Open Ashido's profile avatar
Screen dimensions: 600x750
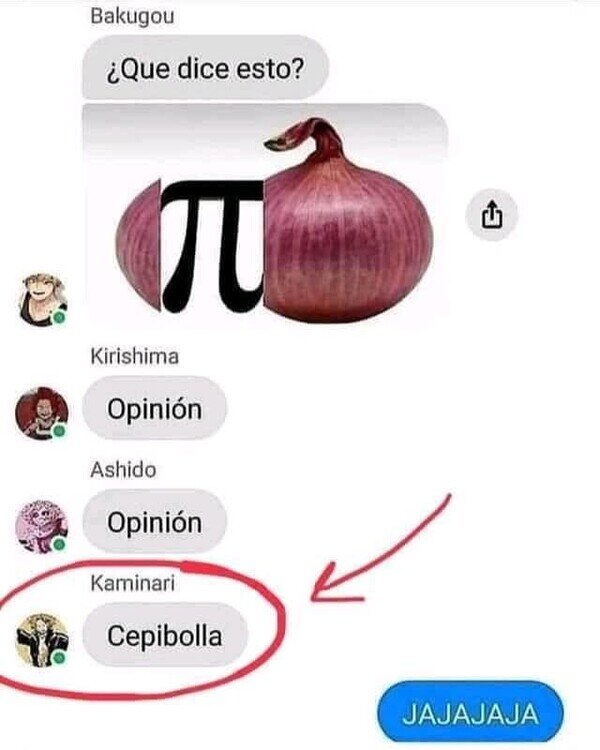coord(42,527)
